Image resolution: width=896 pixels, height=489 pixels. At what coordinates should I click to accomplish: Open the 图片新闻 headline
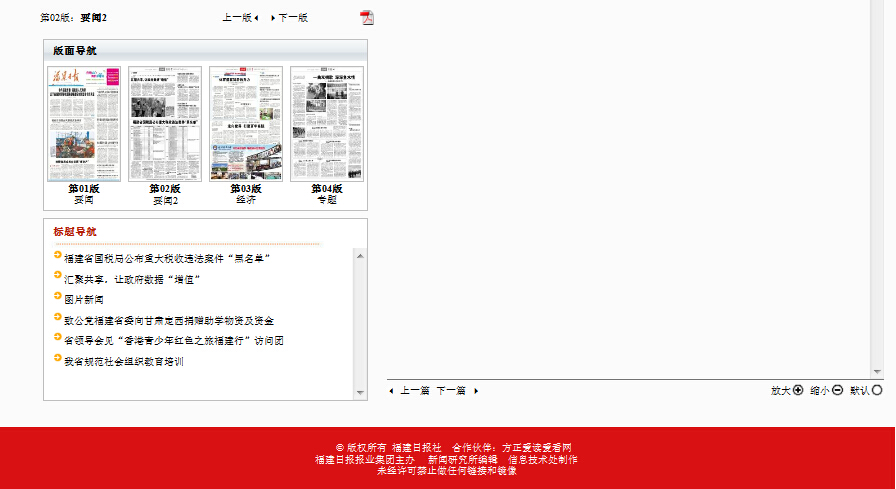84,300
